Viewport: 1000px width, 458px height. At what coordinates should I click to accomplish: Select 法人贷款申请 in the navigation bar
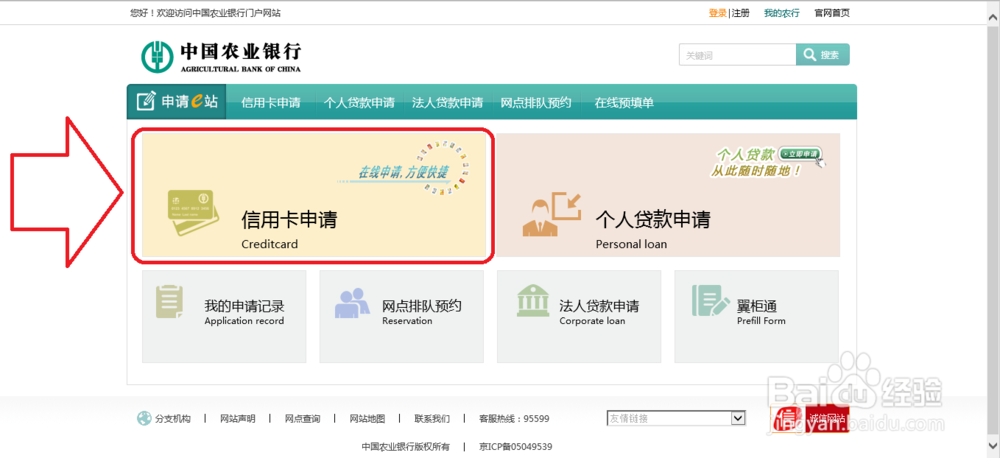point(447,103)
